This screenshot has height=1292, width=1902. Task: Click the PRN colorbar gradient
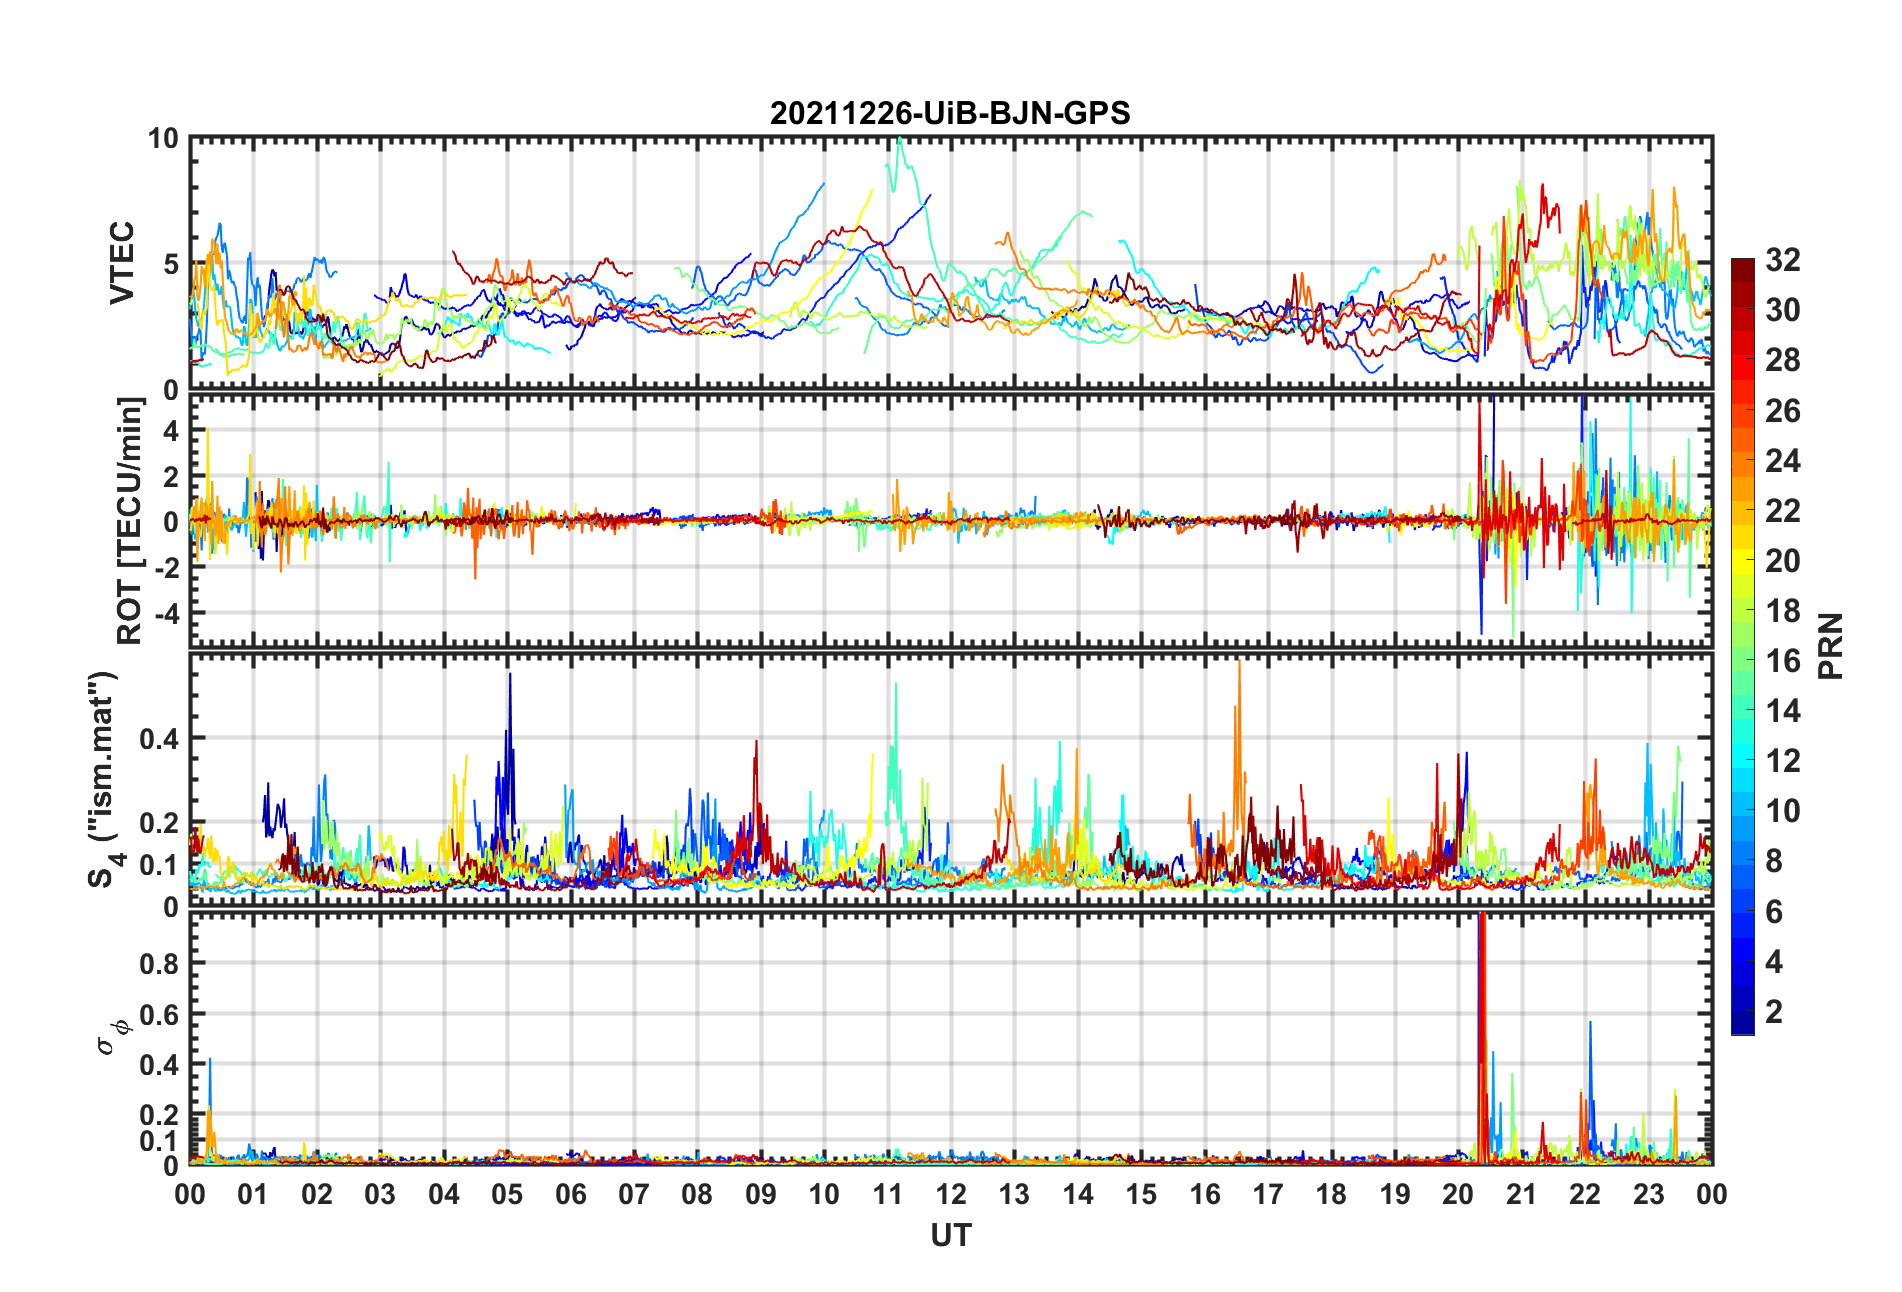[1743, 646]
